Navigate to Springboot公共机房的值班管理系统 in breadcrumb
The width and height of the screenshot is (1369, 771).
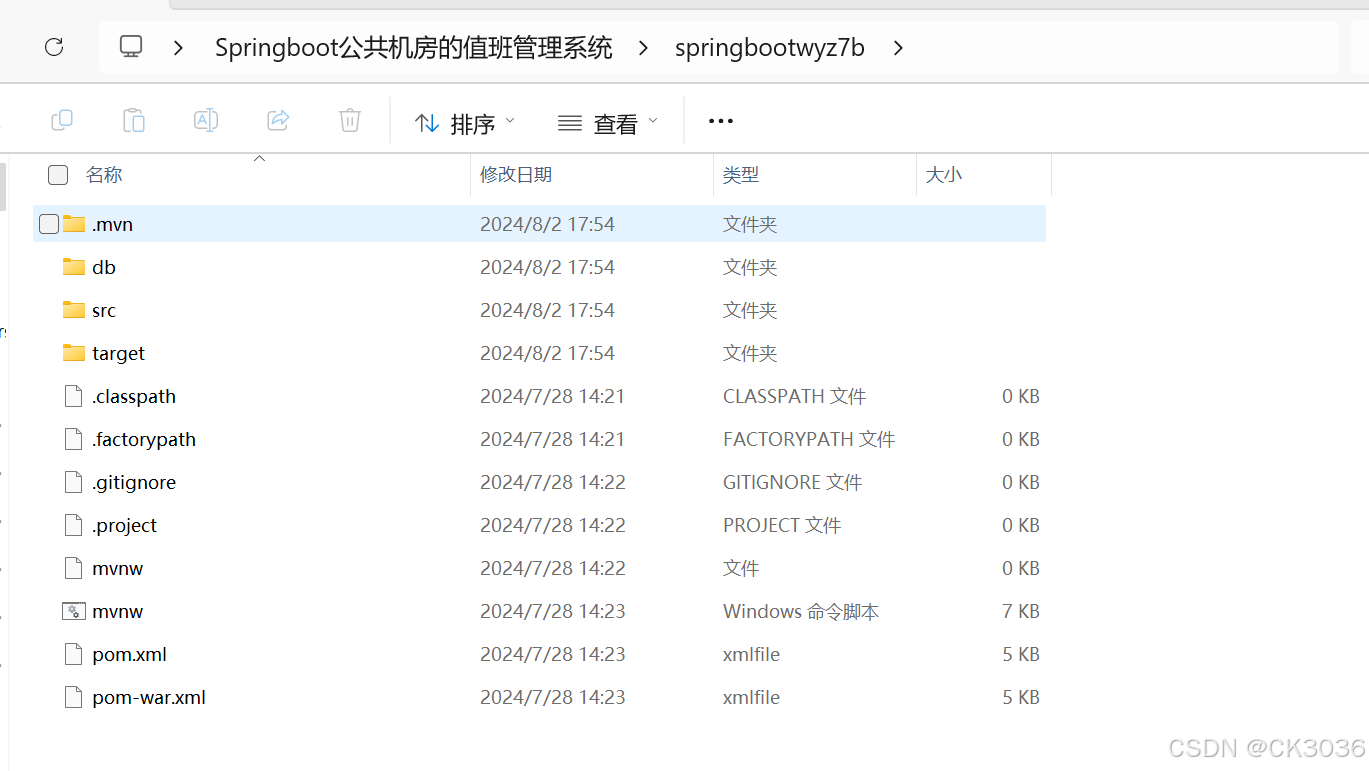[x=412, y=47]
